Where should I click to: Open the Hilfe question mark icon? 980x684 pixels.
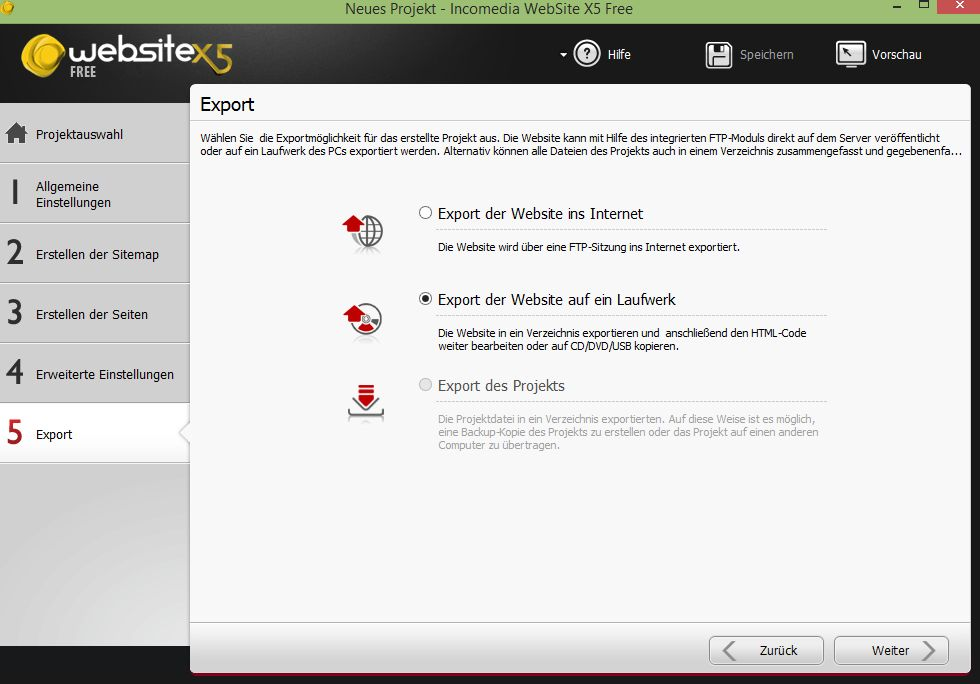point(587,54)
